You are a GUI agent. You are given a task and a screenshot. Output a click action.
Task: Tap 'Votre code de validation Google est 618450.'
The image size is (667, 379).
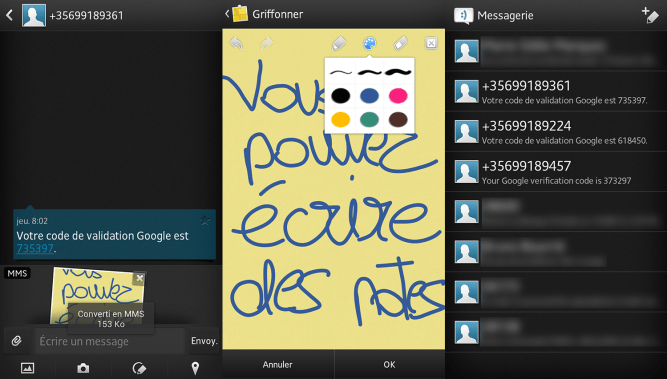[564, 140]
